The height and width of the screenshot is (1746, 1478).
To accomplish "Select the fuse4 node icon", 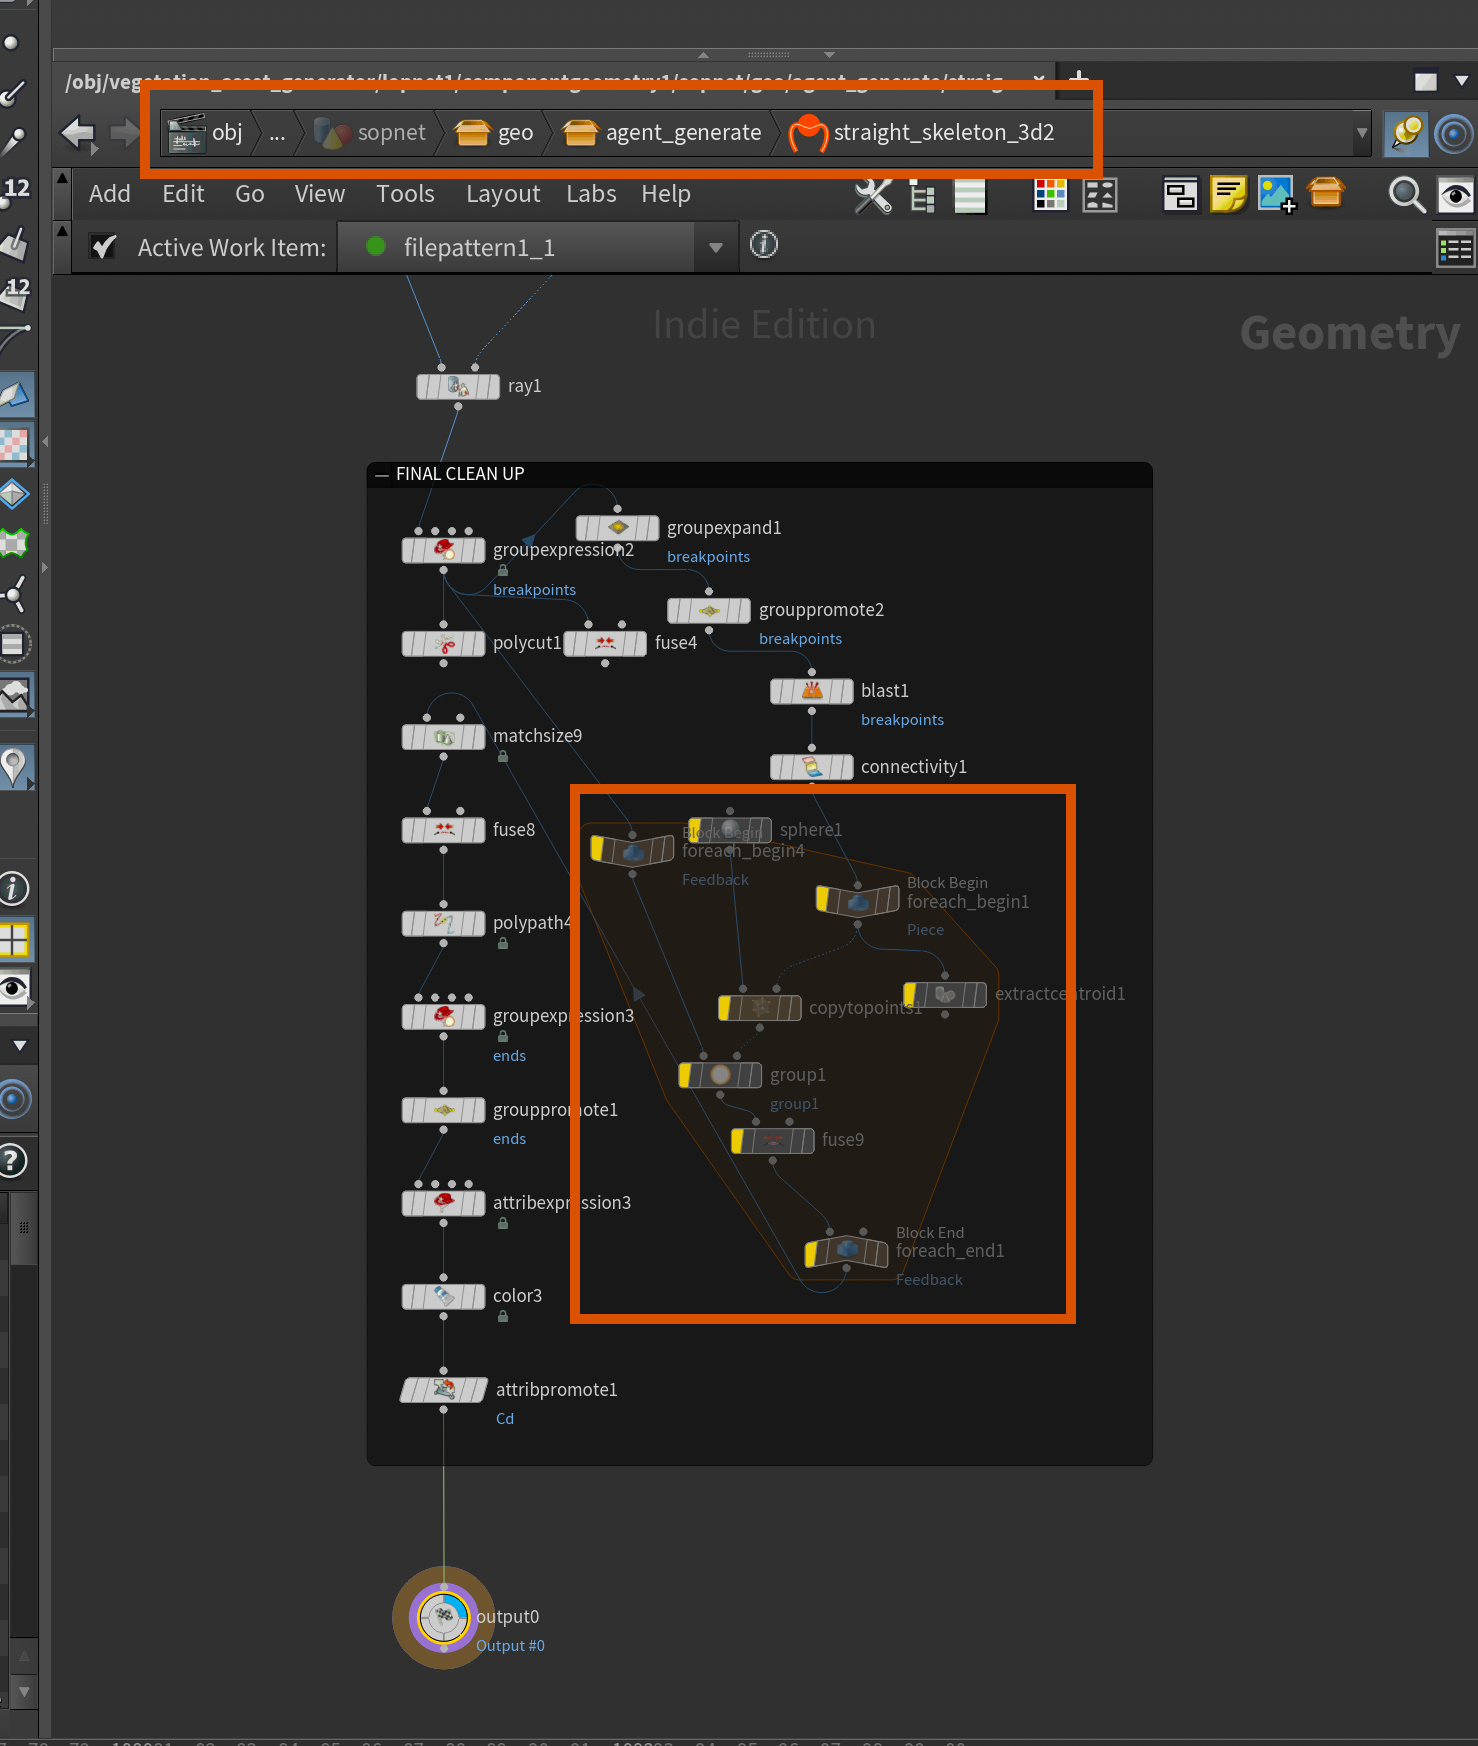I will (x=605, y=643).
